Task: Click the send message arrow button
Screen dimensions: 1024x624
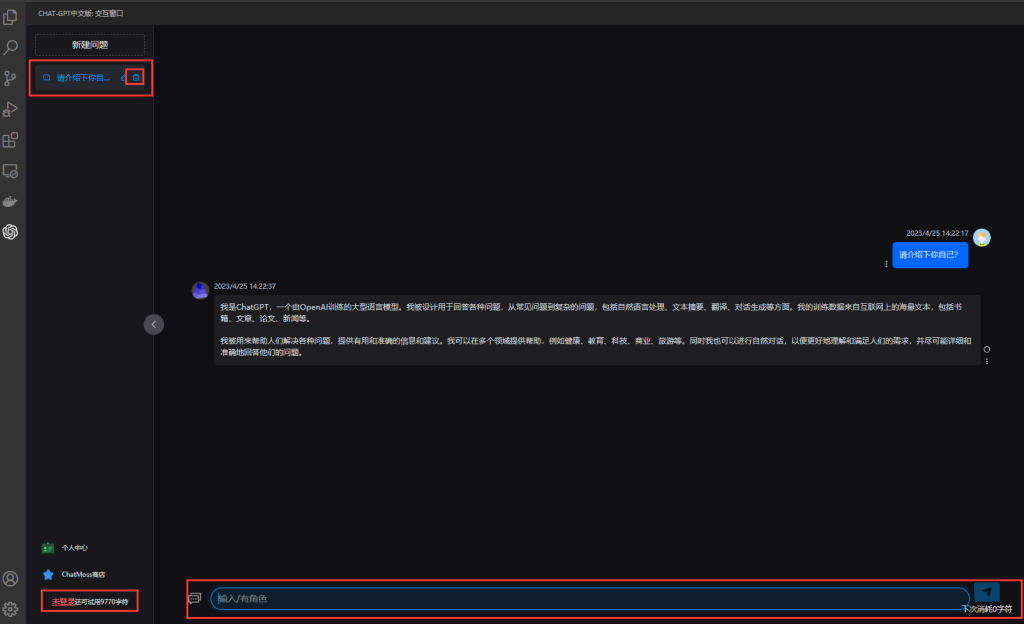Action: tap(986, 592)
